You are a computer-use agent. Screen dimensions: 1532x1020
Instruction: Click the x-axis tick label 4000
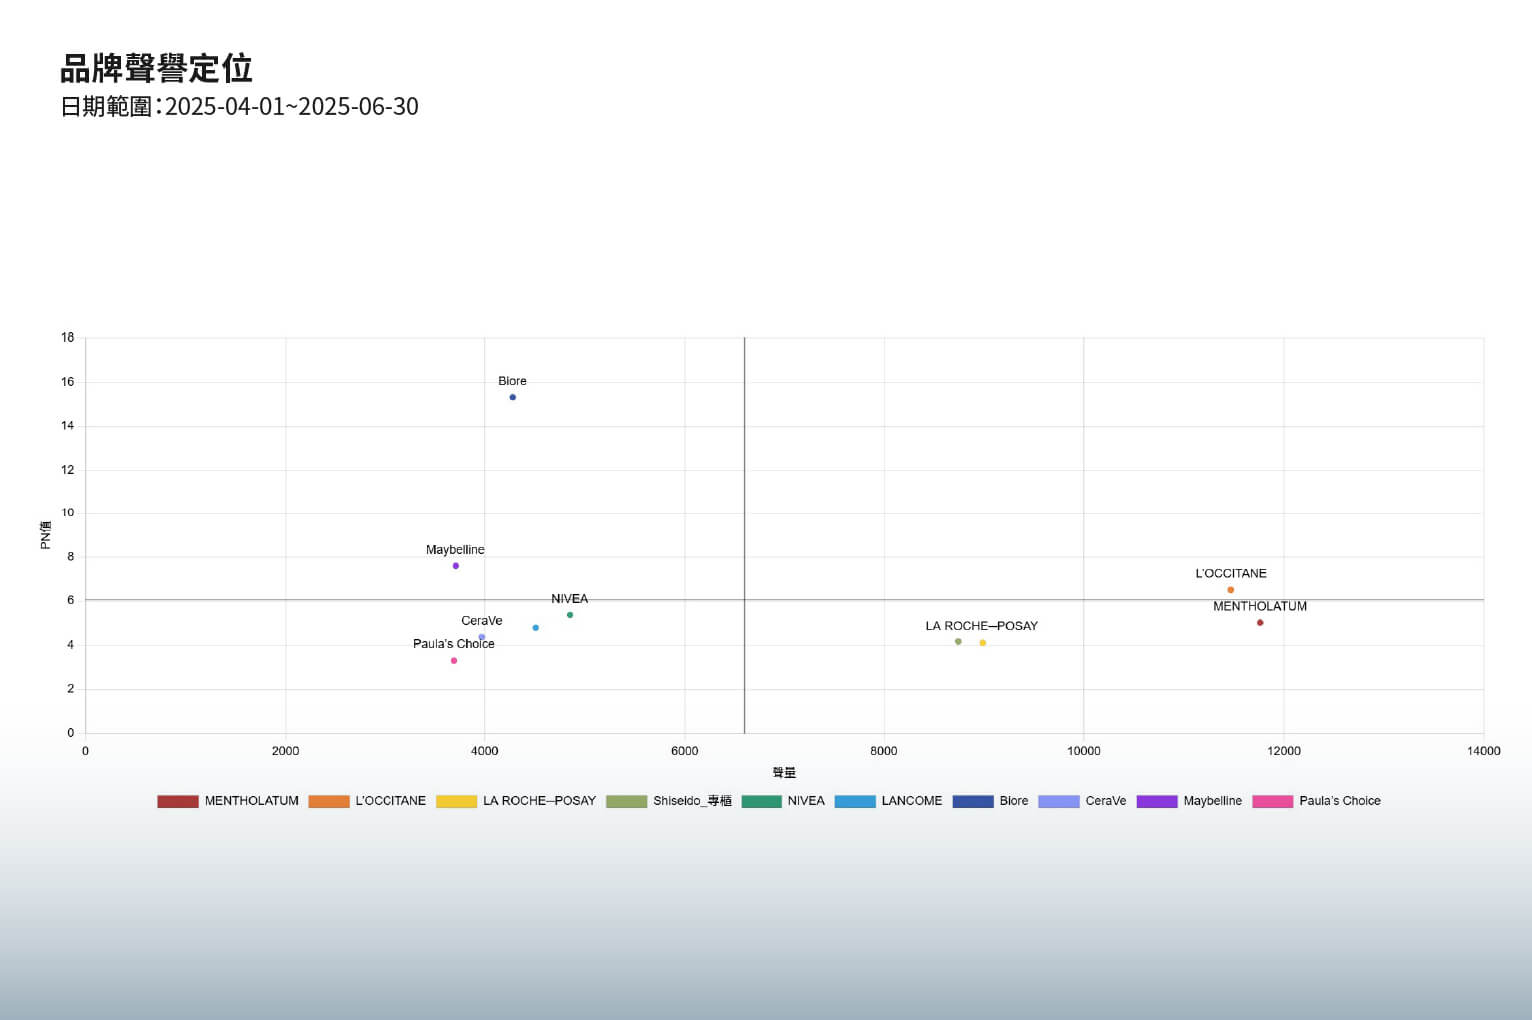(x=485, y=751)
